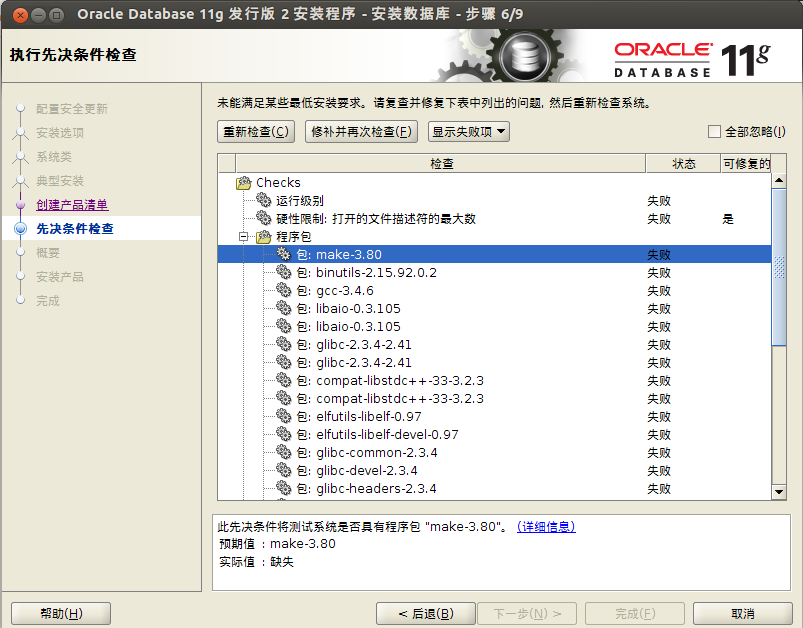803x628 pixels.
Task: Maximize the installer window
Action: click(56, 15)
